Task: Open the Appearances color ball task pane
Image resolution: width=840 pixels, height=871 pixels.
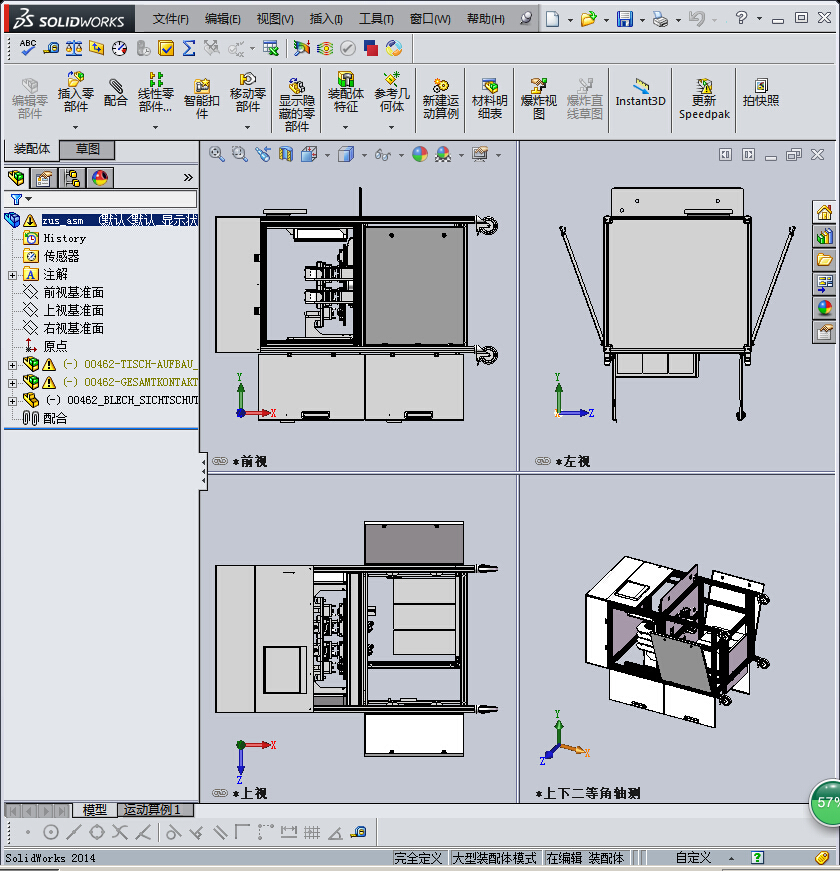Action: pos(824,308)
